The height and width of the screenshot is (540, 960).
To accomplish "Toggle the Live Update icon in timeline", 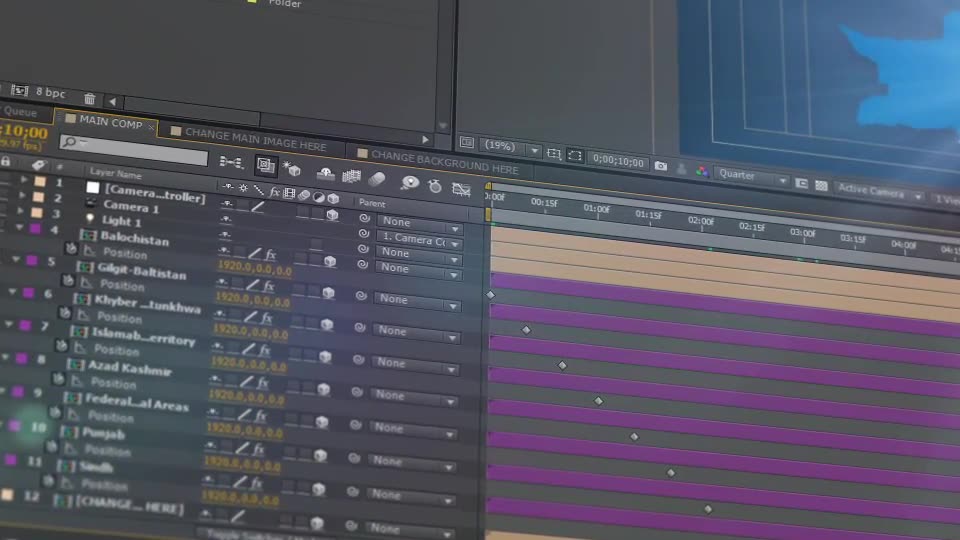I will [265, 165].
